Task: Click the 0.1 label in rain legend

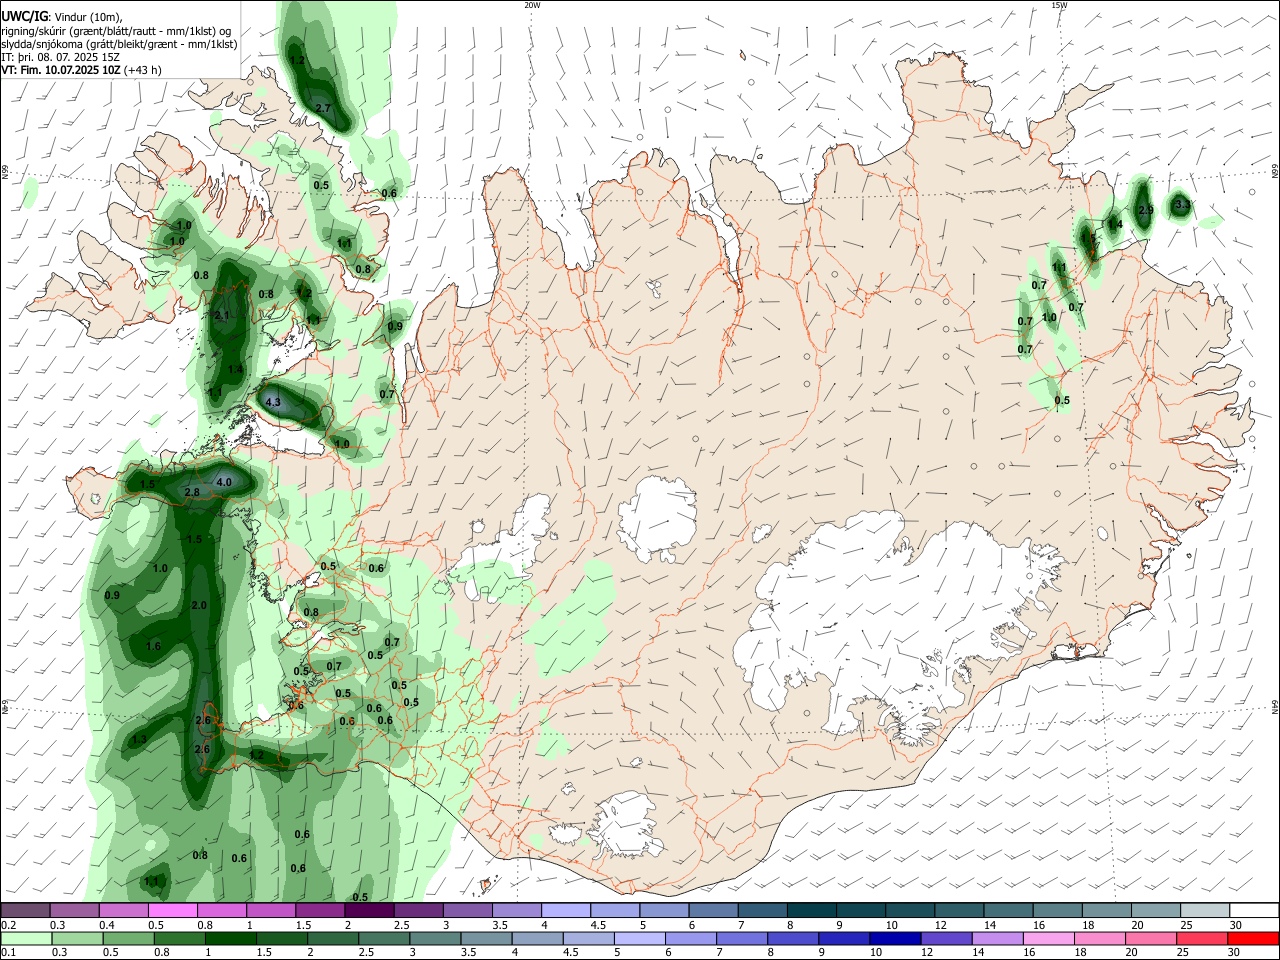Action: pos(8,952)
